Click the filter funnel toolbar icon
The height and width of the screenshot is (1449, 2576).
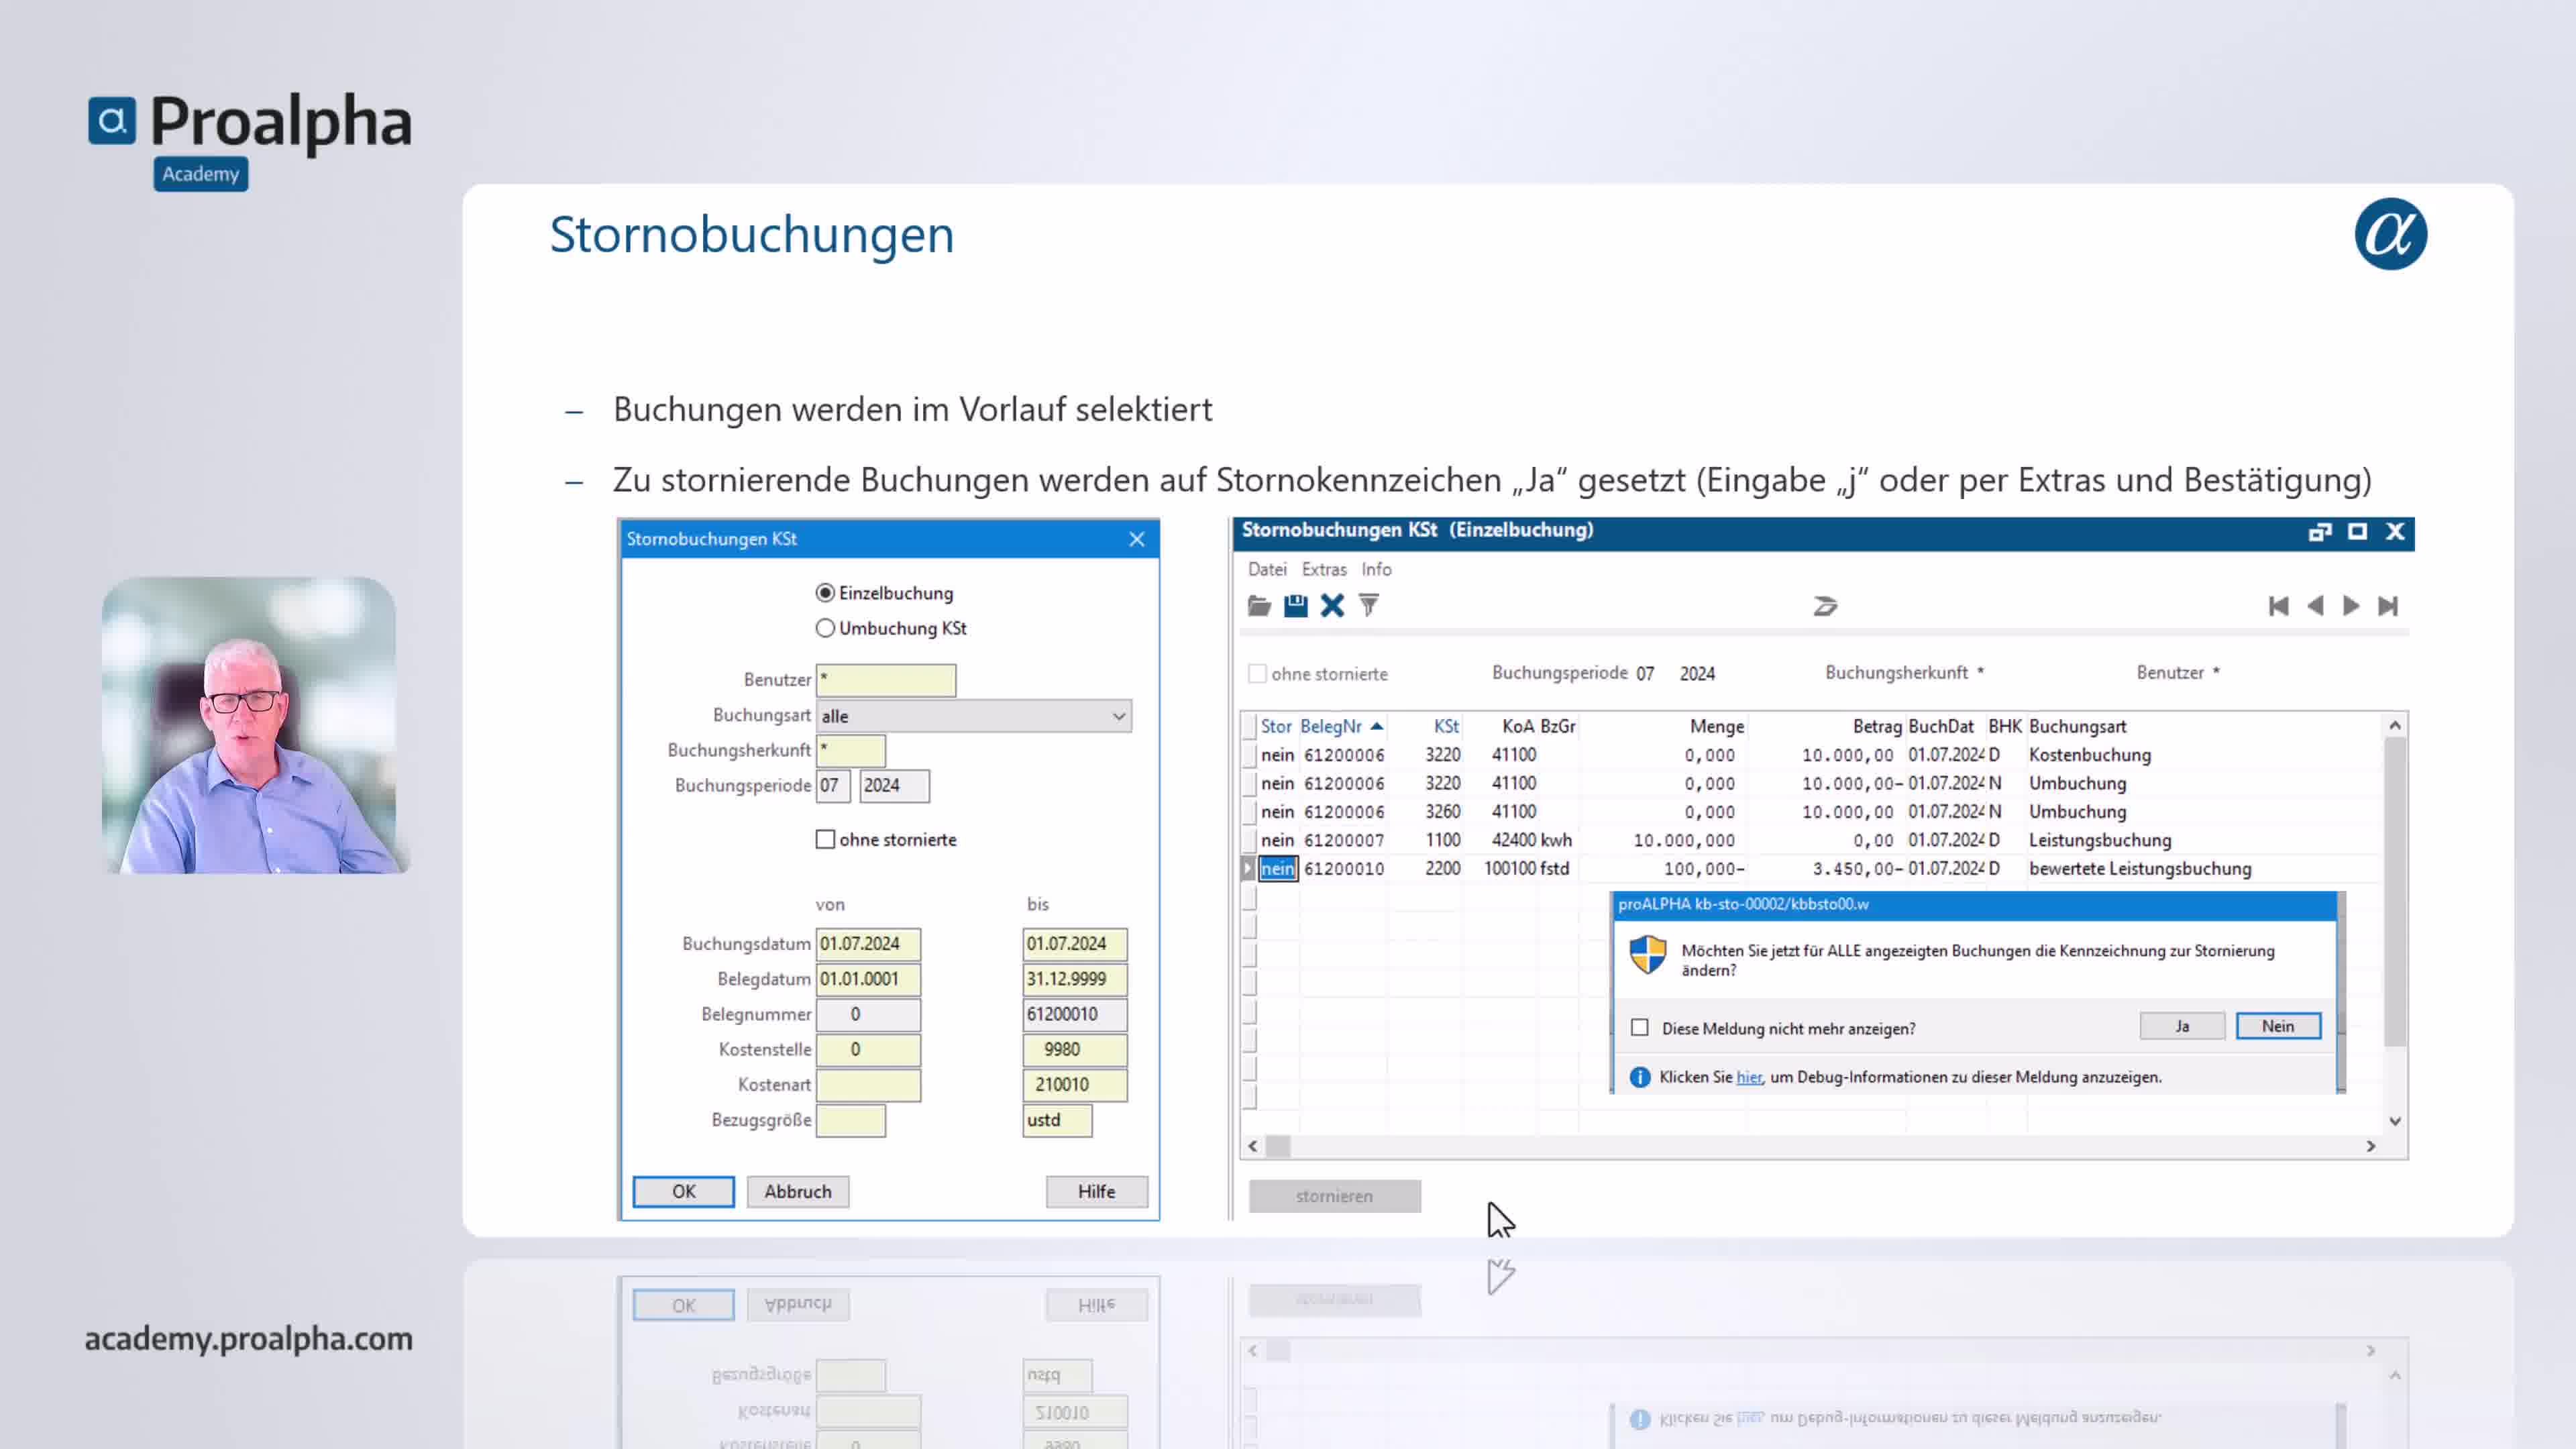click(x=1369, y=606)
